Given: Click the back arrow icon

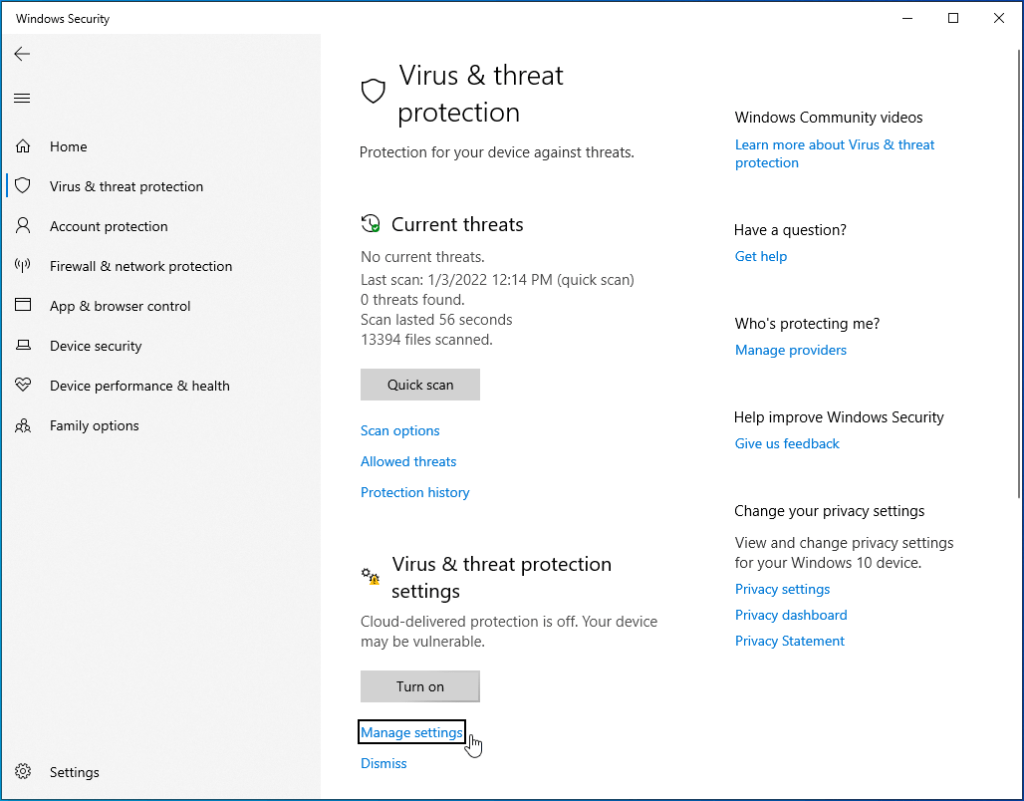Looking at the screenshot, I should coord(22,54).
